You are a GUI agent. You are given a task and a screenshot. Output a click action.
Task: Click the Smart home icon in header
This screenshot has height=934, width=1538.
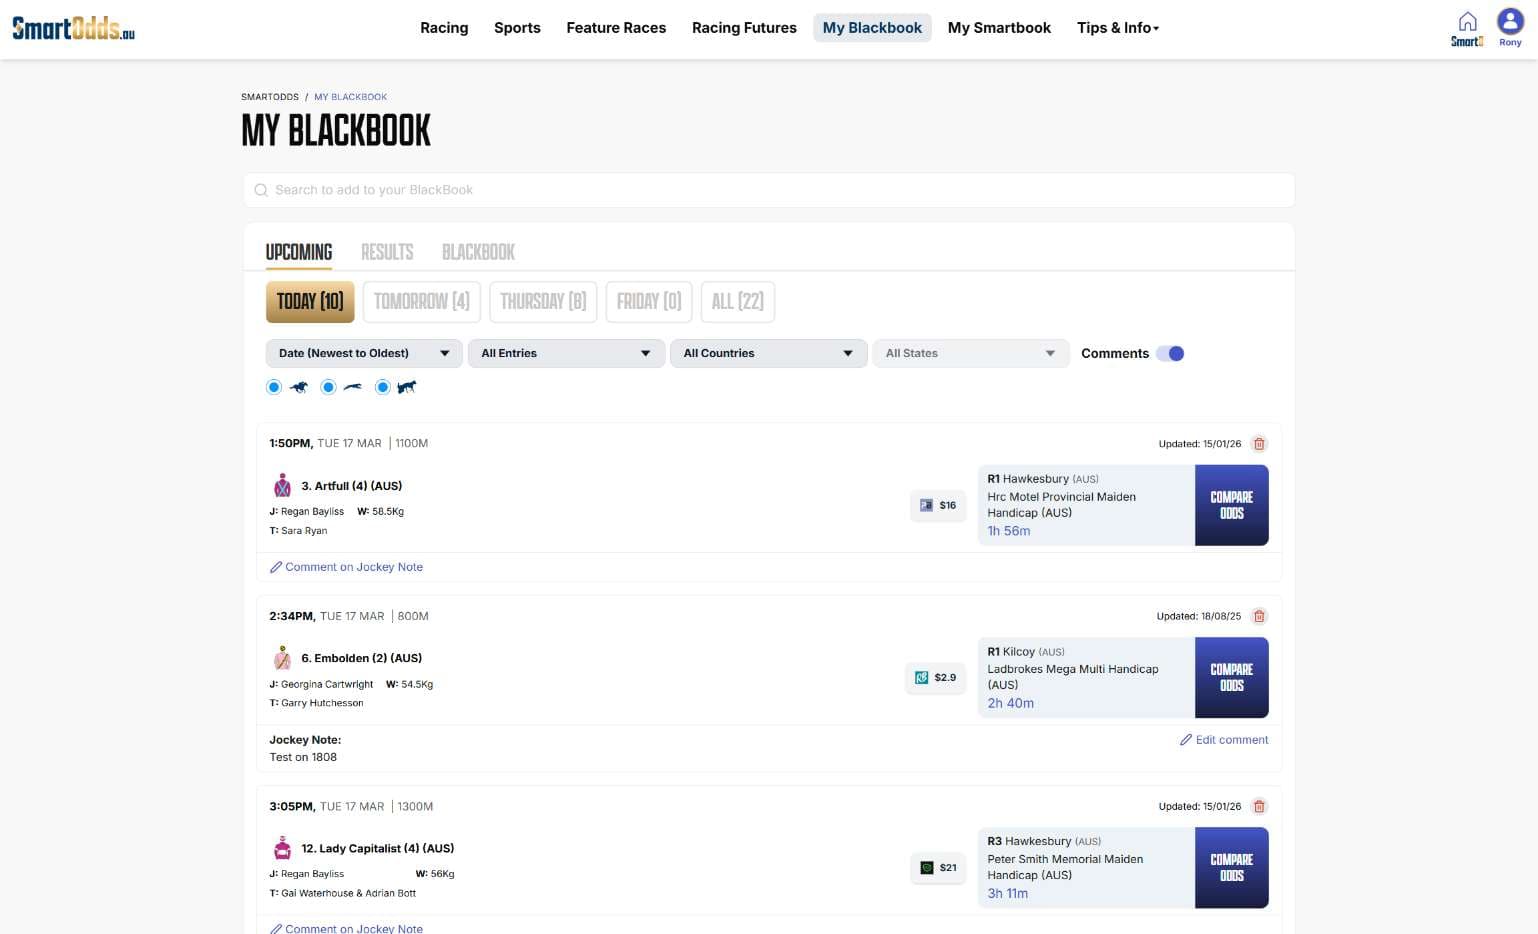point(1467,27)
